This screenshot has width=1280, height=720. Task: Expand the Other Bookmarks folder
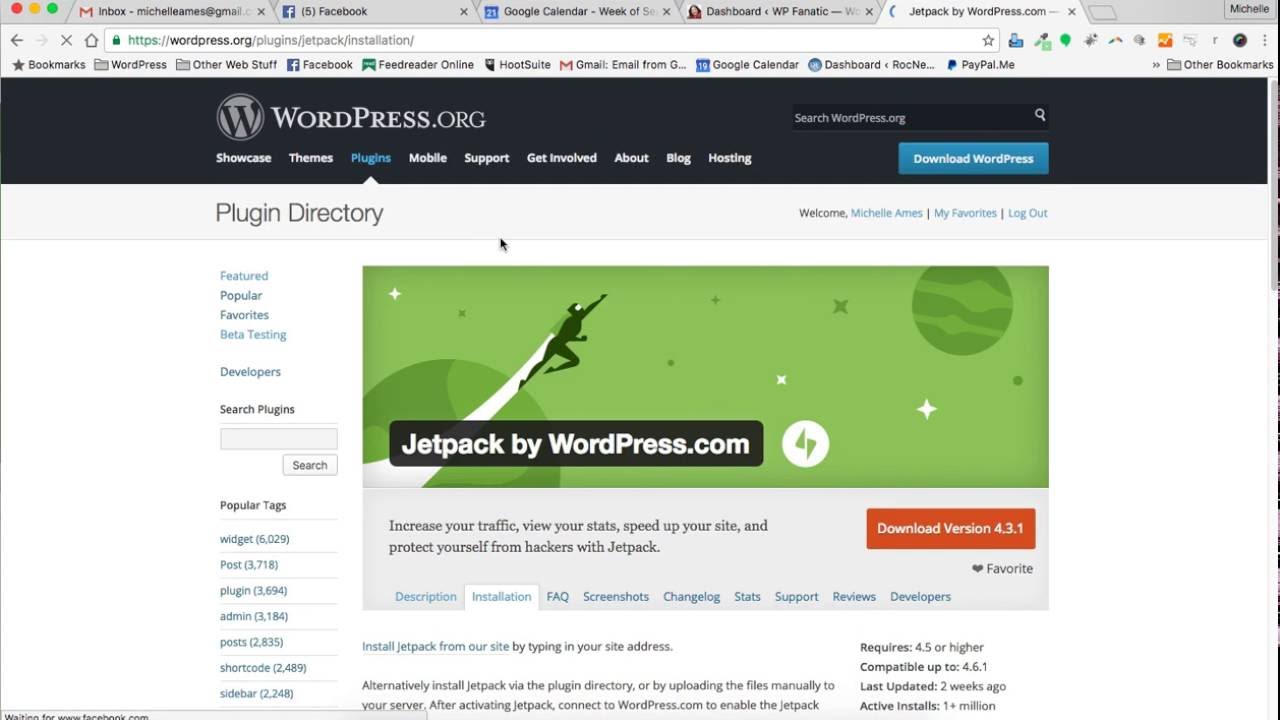1219,65
